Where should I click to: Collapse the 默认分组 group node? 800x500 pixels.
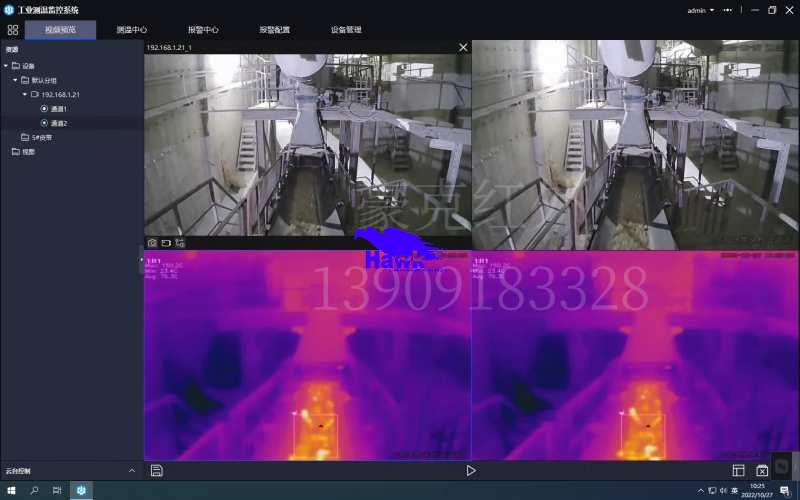coord(15,80)
